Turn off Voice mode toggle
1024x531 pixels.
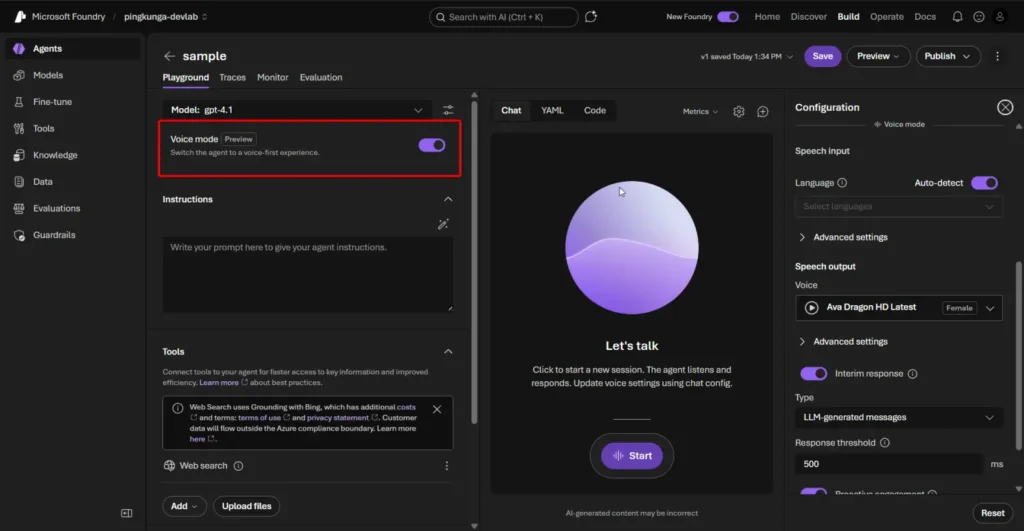pyautogui.click(x=432, y=145)
